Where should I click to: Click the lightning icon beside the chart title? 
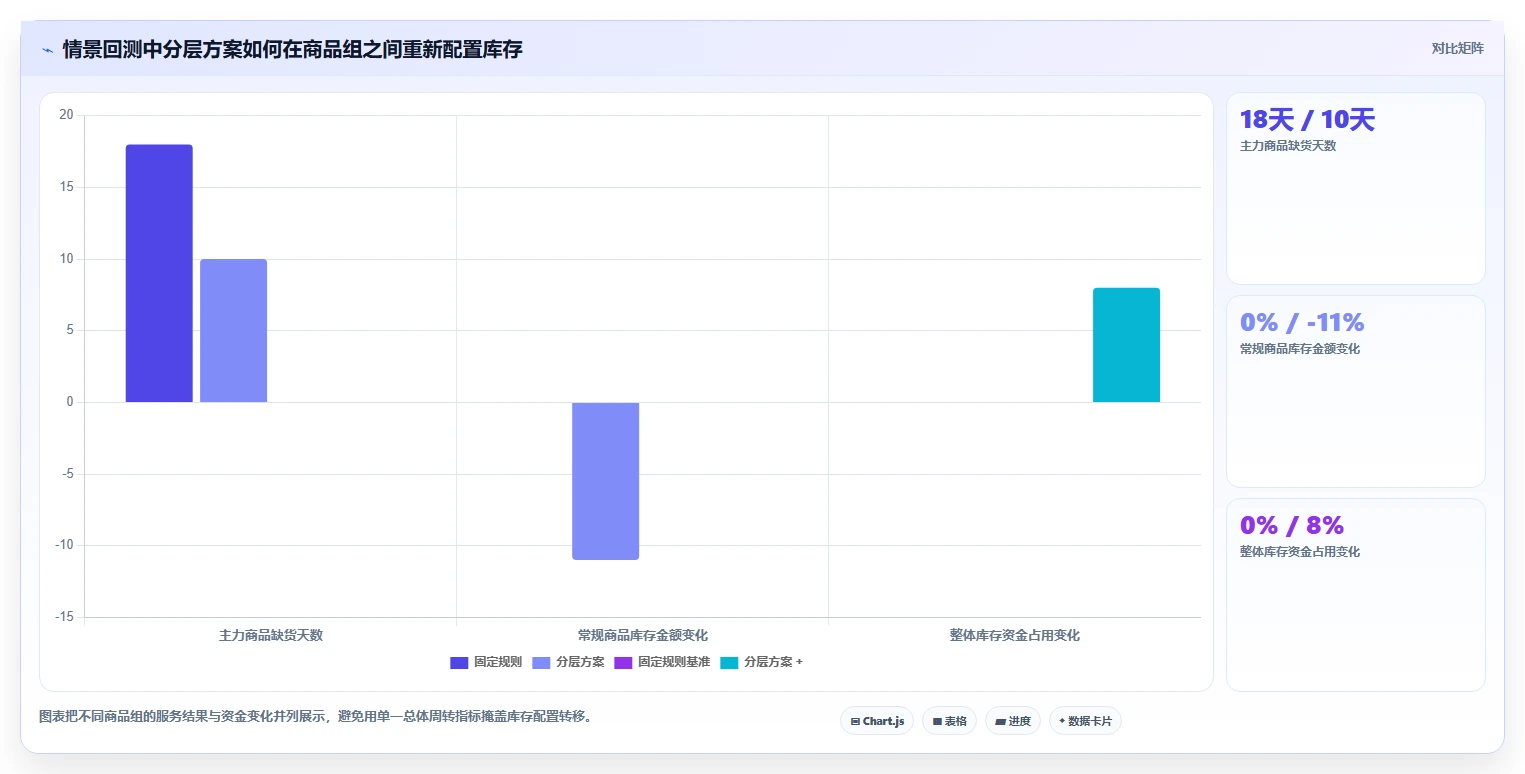tap(47, 49)
